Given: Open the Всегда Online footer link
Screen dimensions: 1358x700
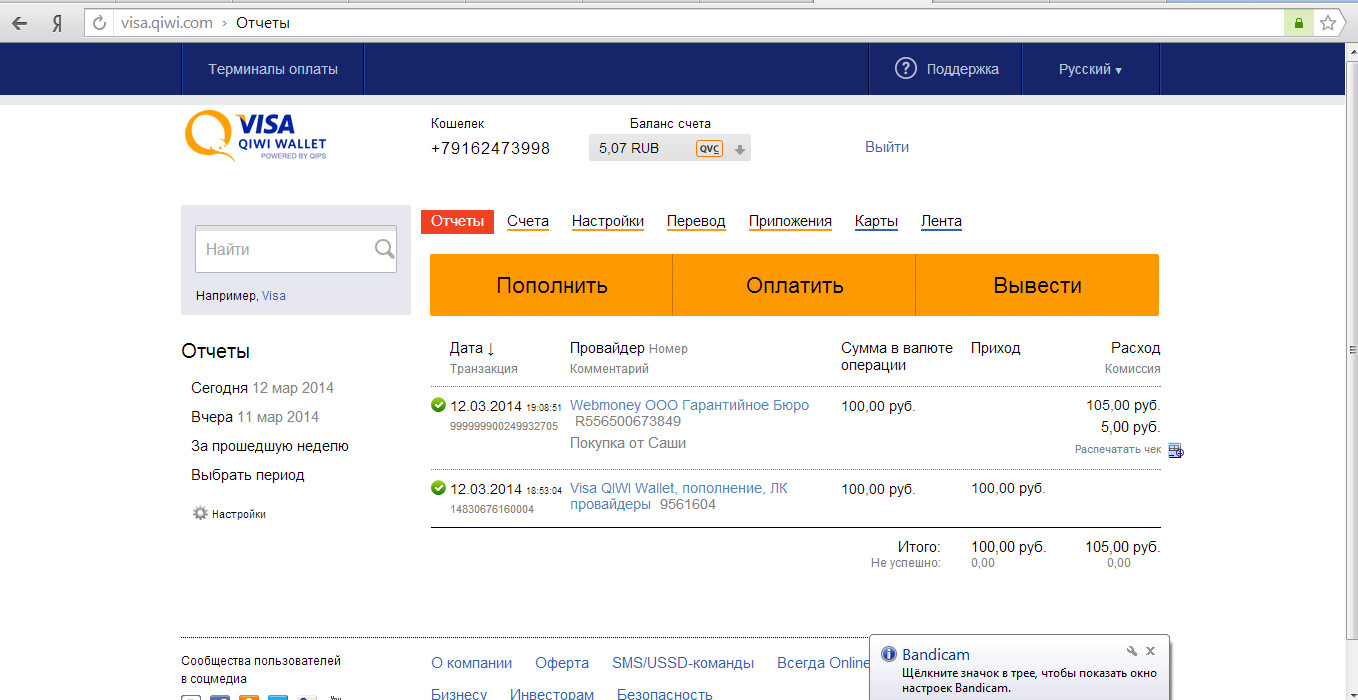Looking at the screenshot, I should pyautogui.click(x=824, y=663).
